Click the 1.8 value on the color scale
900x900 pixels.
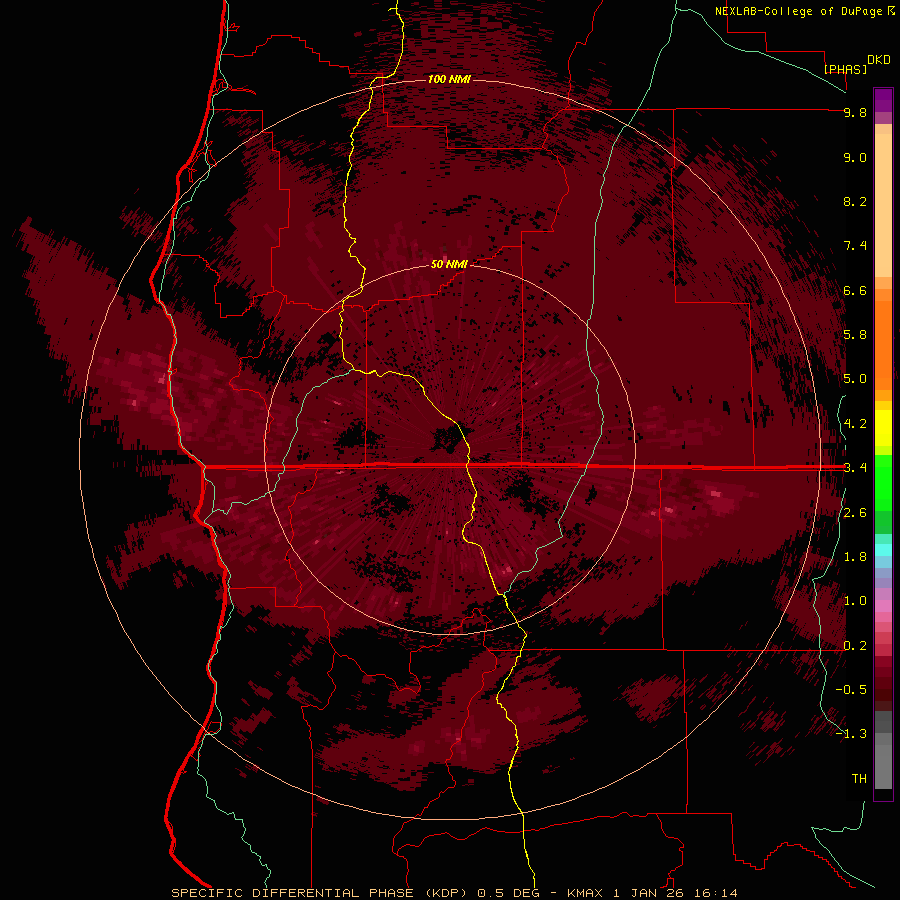click(x=855, y=557)
